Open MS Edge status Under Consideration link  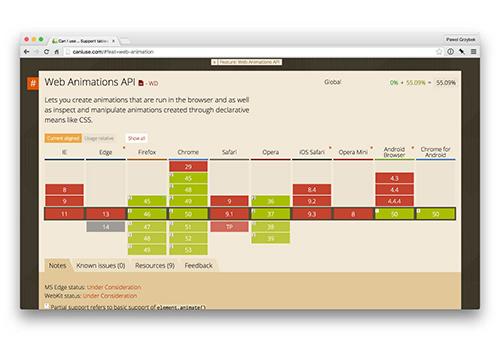[x=114, y=287]
